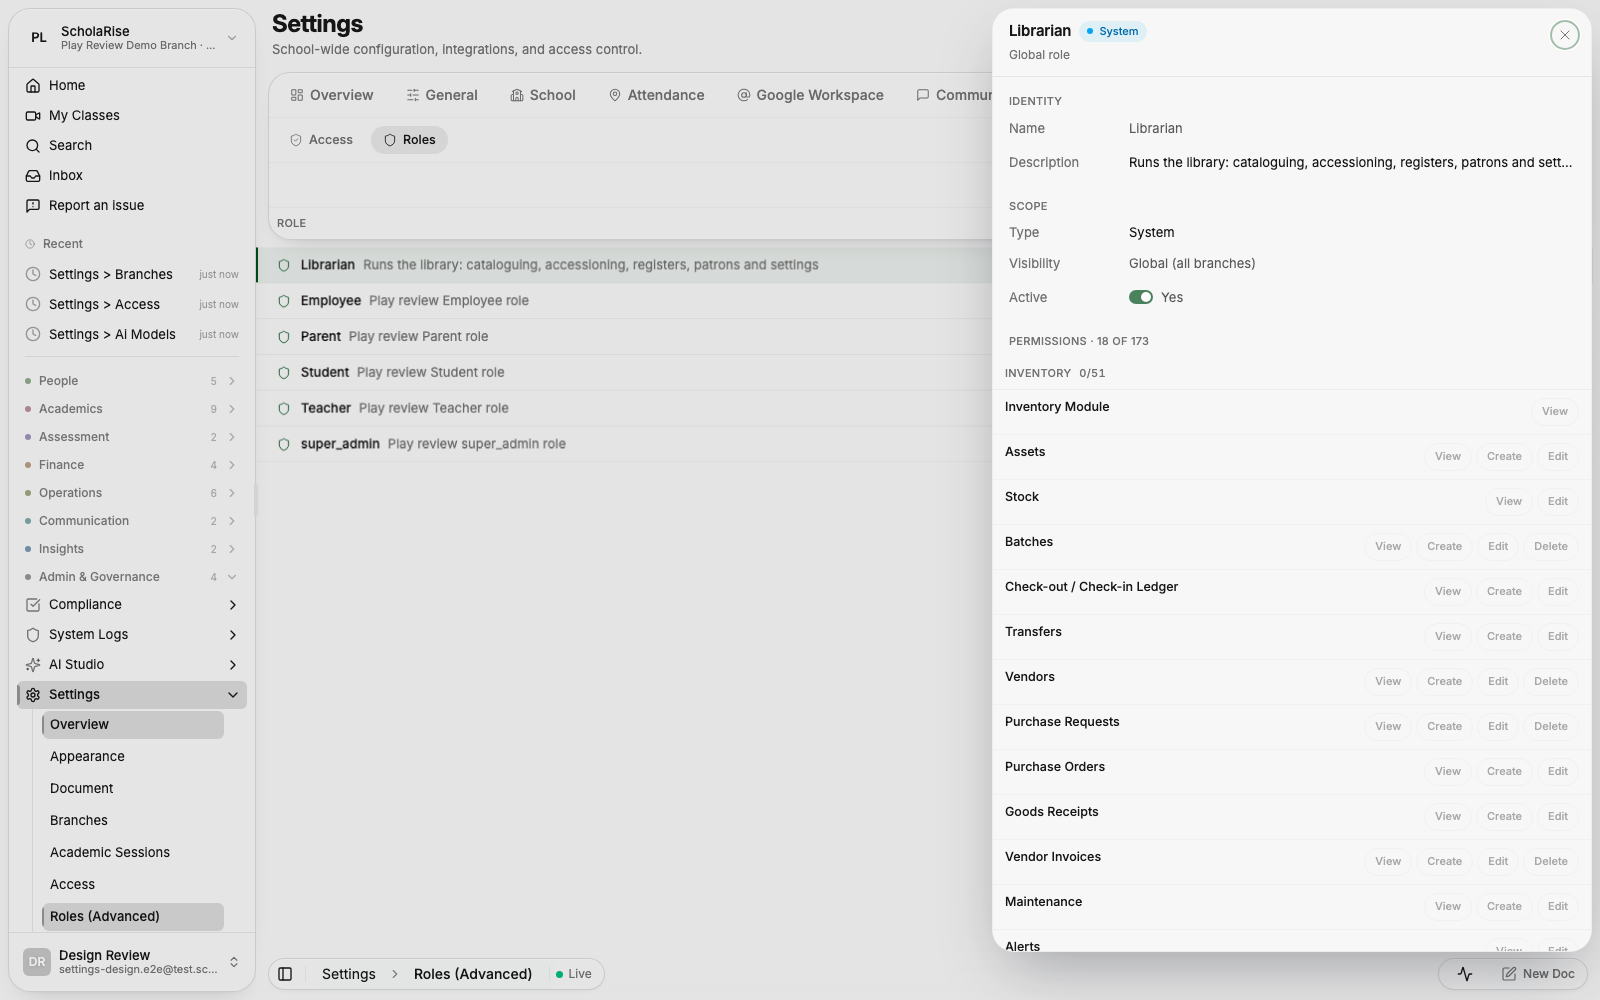The image size is (1600, 1000).
Task: Click the AI Studio sparkle icon
Action: (x=33, y=665)
